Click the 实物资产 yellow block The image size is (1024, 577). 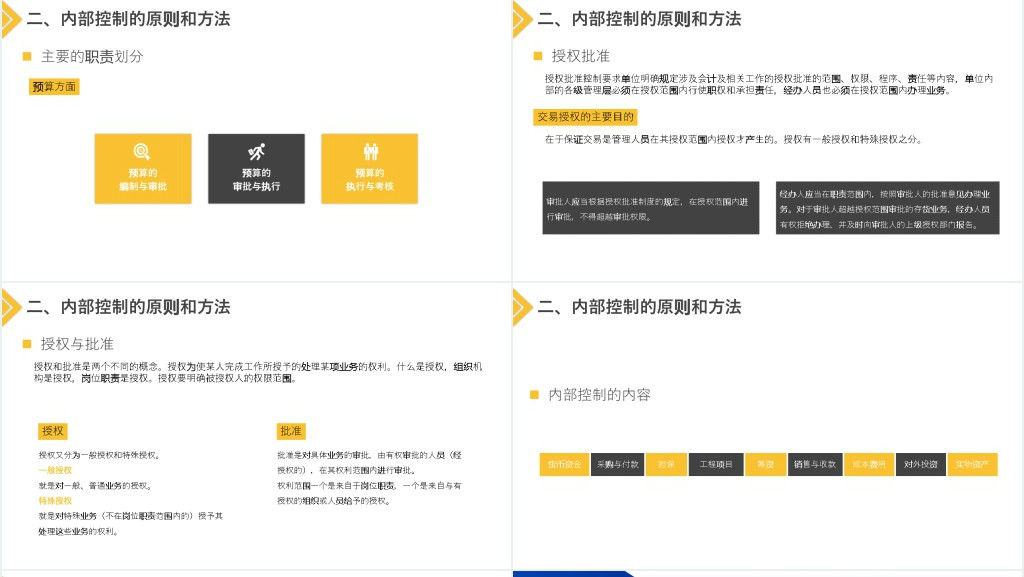pos(972,464)
